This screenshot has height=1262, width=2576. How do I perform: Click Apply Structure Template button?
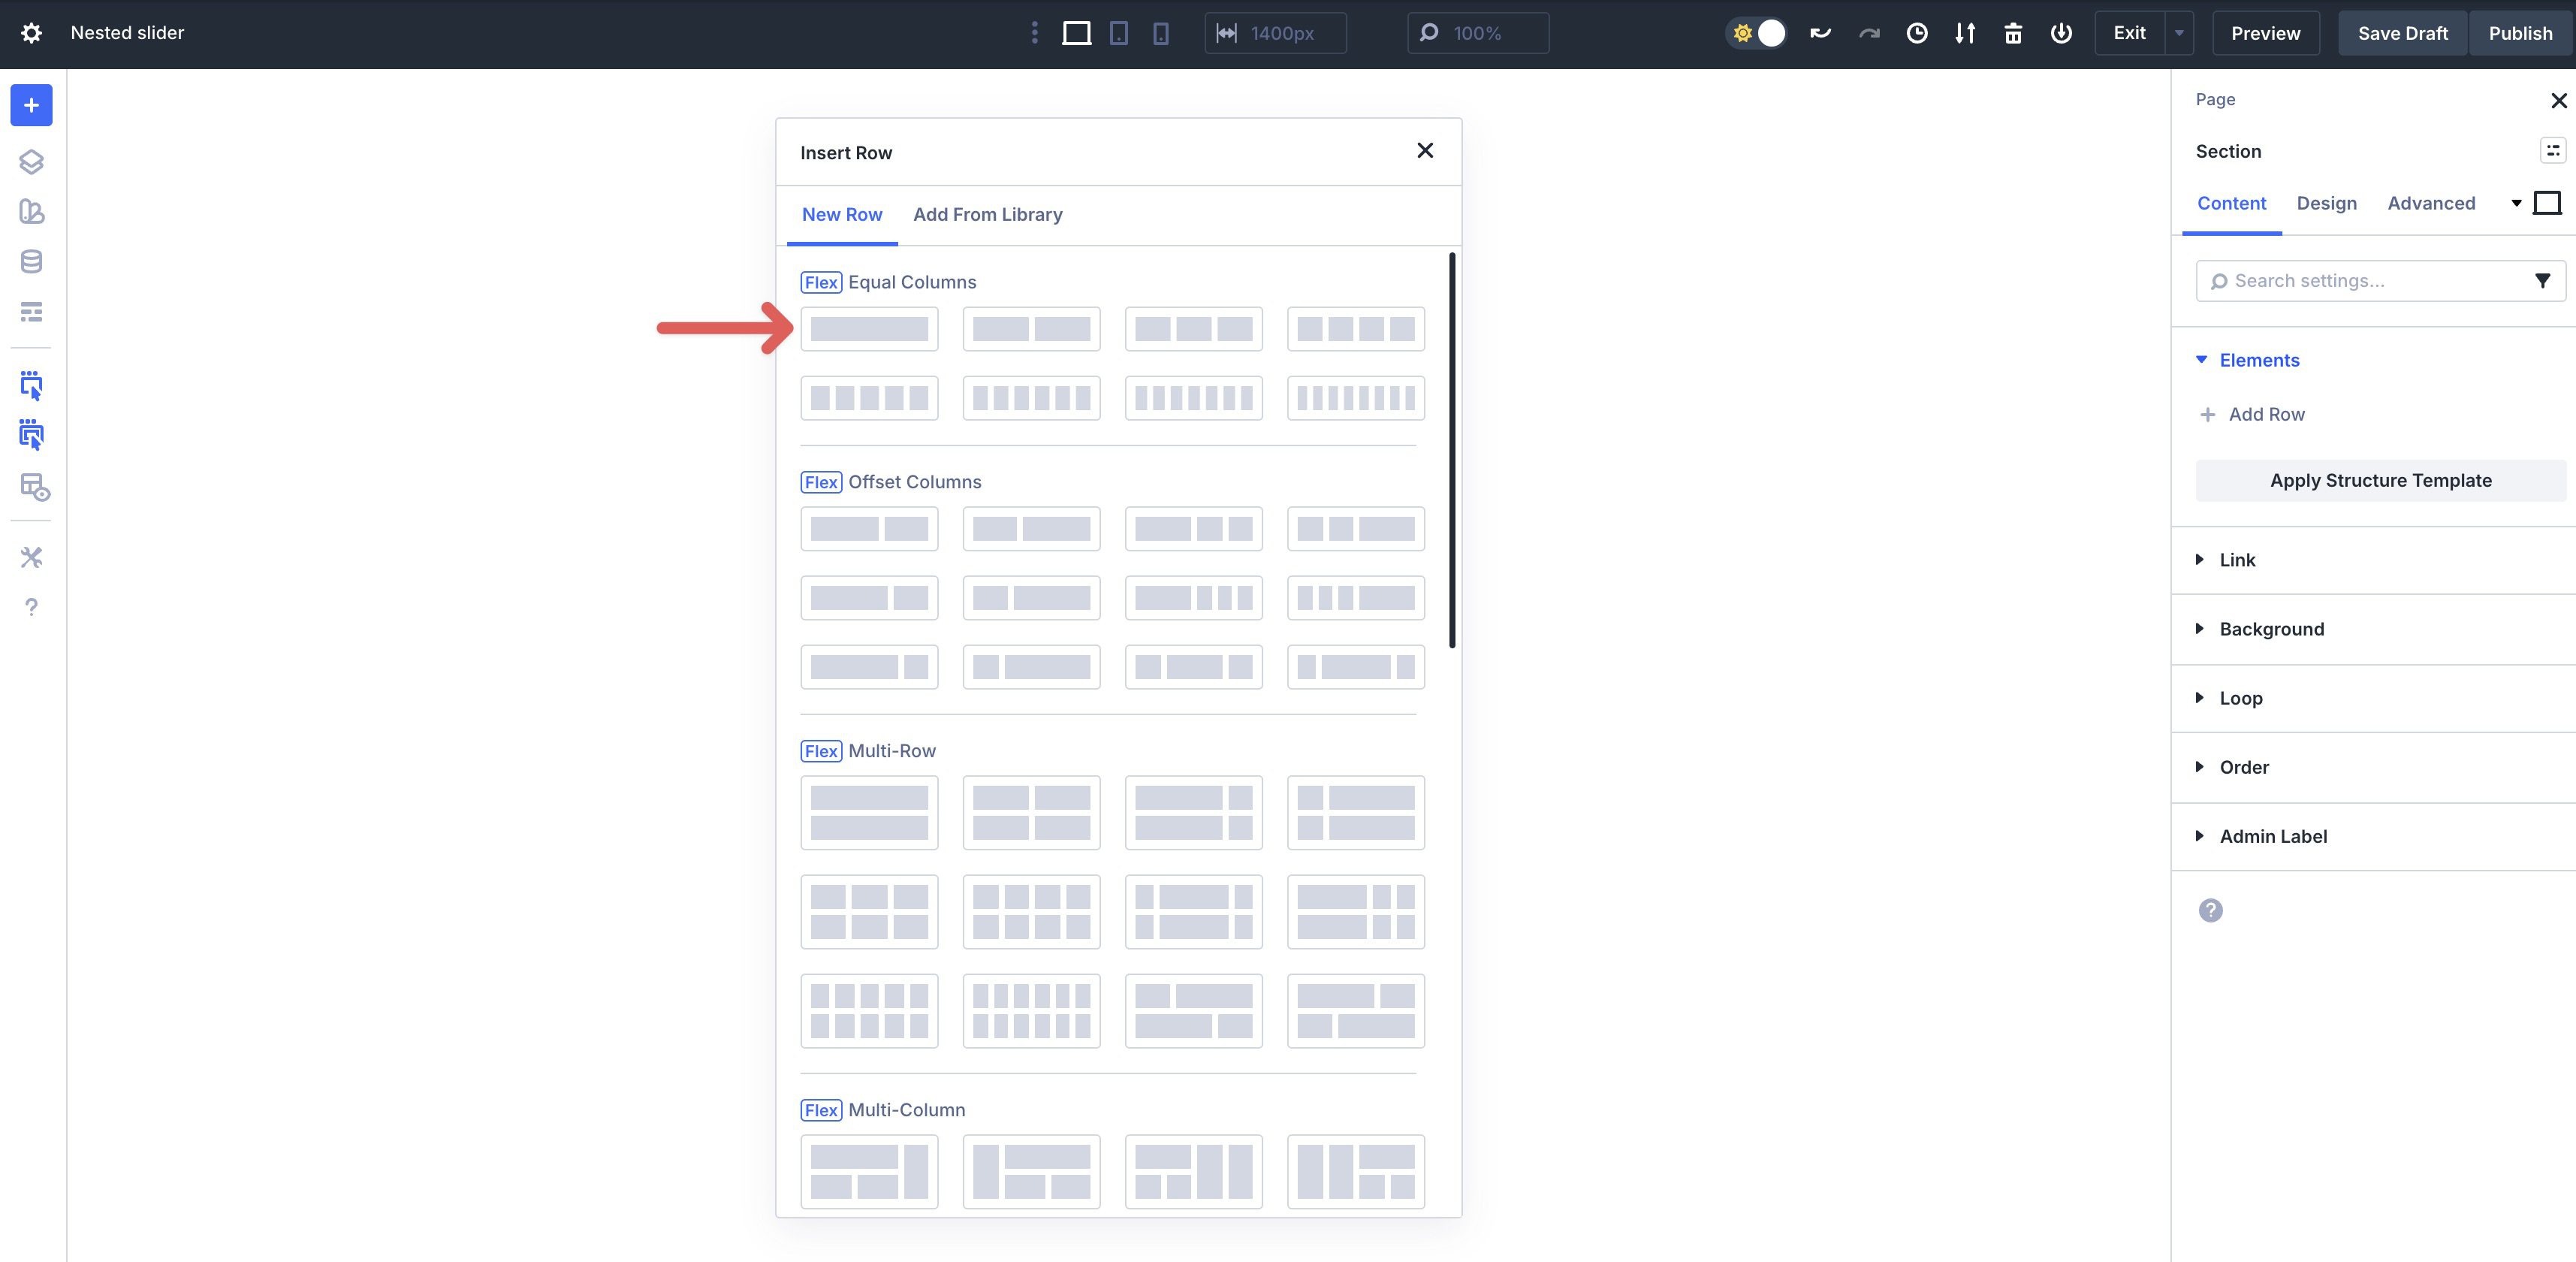[x=2379, y=481]
